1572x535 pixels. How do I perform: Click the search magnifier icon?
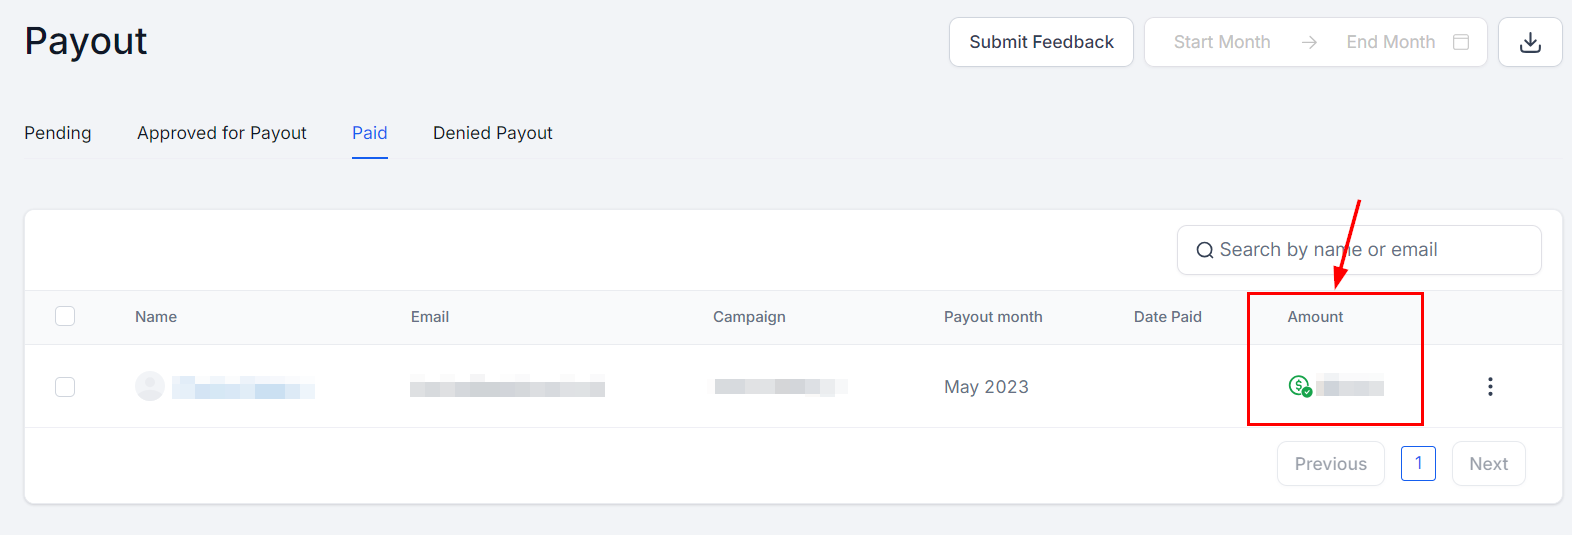coord(1205,250)
